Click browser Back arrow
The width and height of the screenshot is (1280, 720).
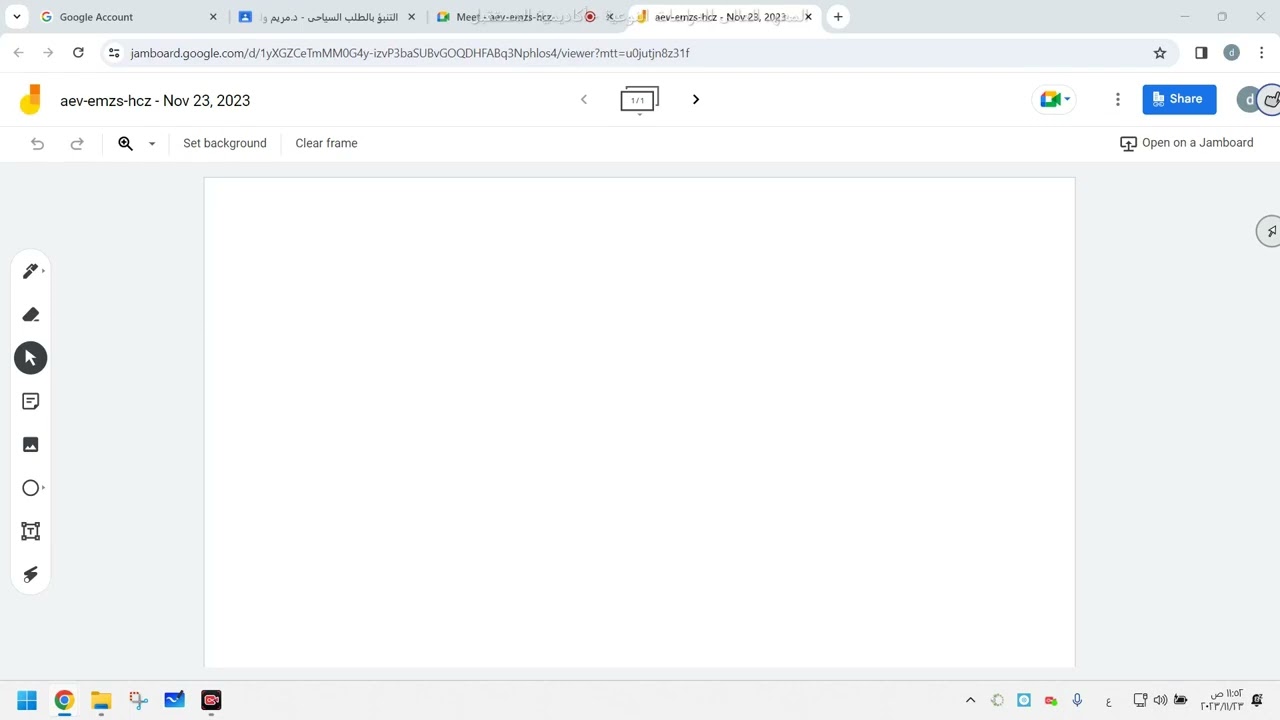(18, 53)
